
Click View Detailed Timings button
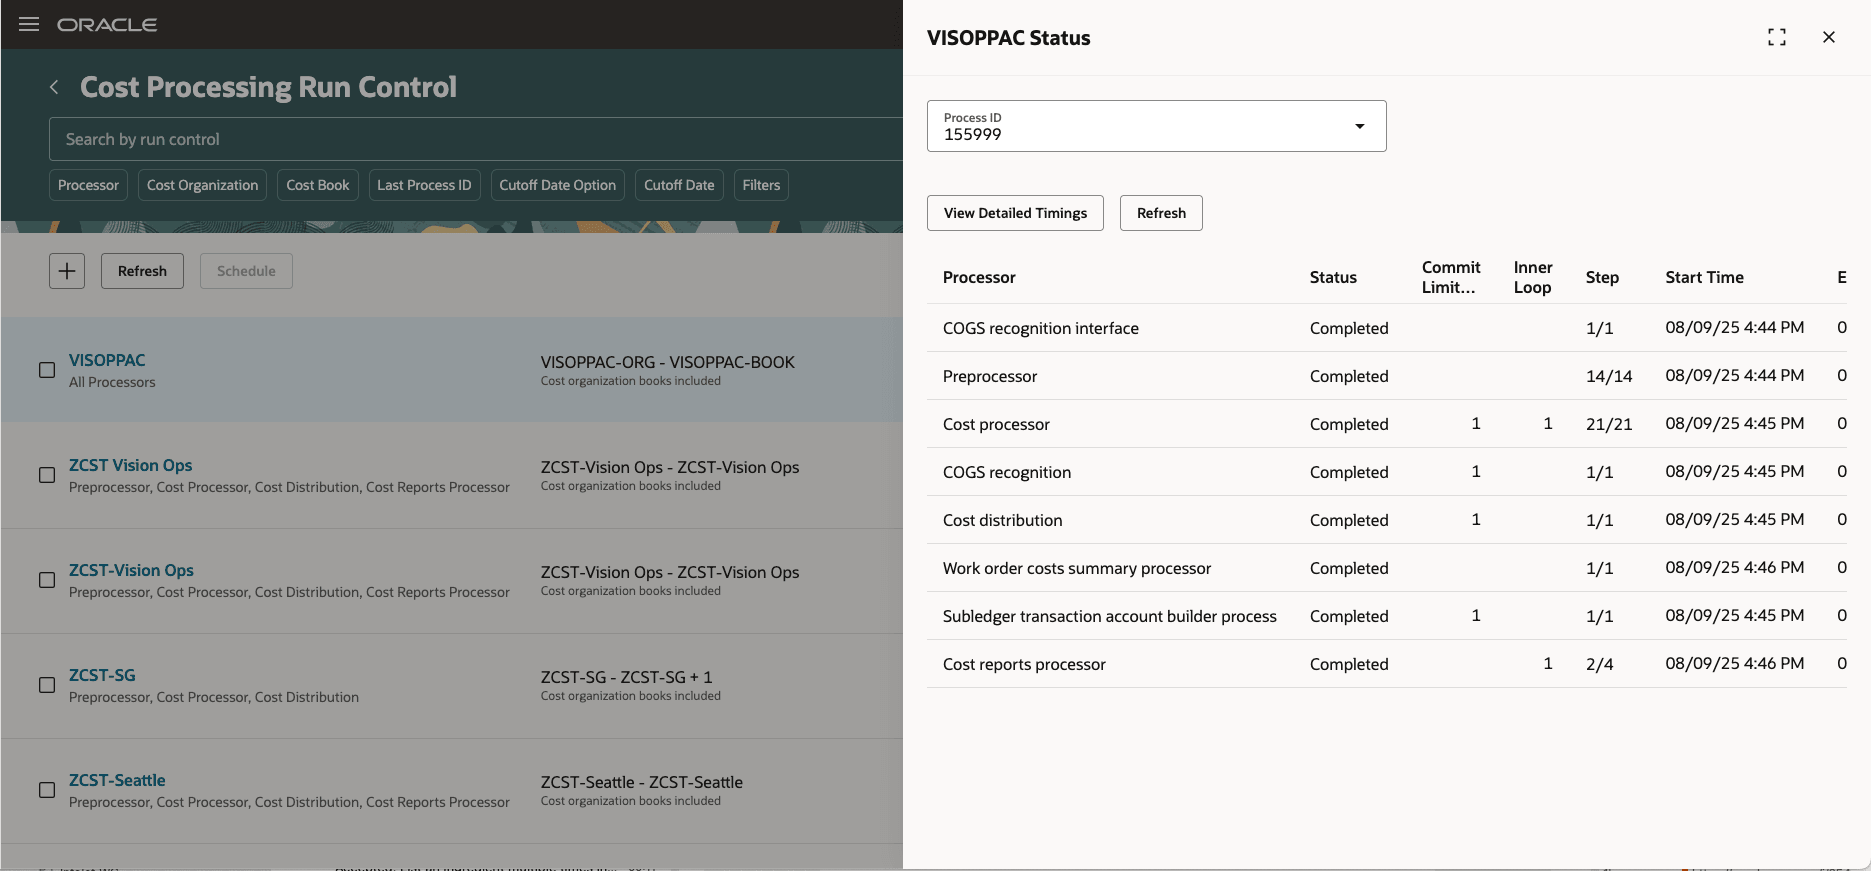point(1015,213)
